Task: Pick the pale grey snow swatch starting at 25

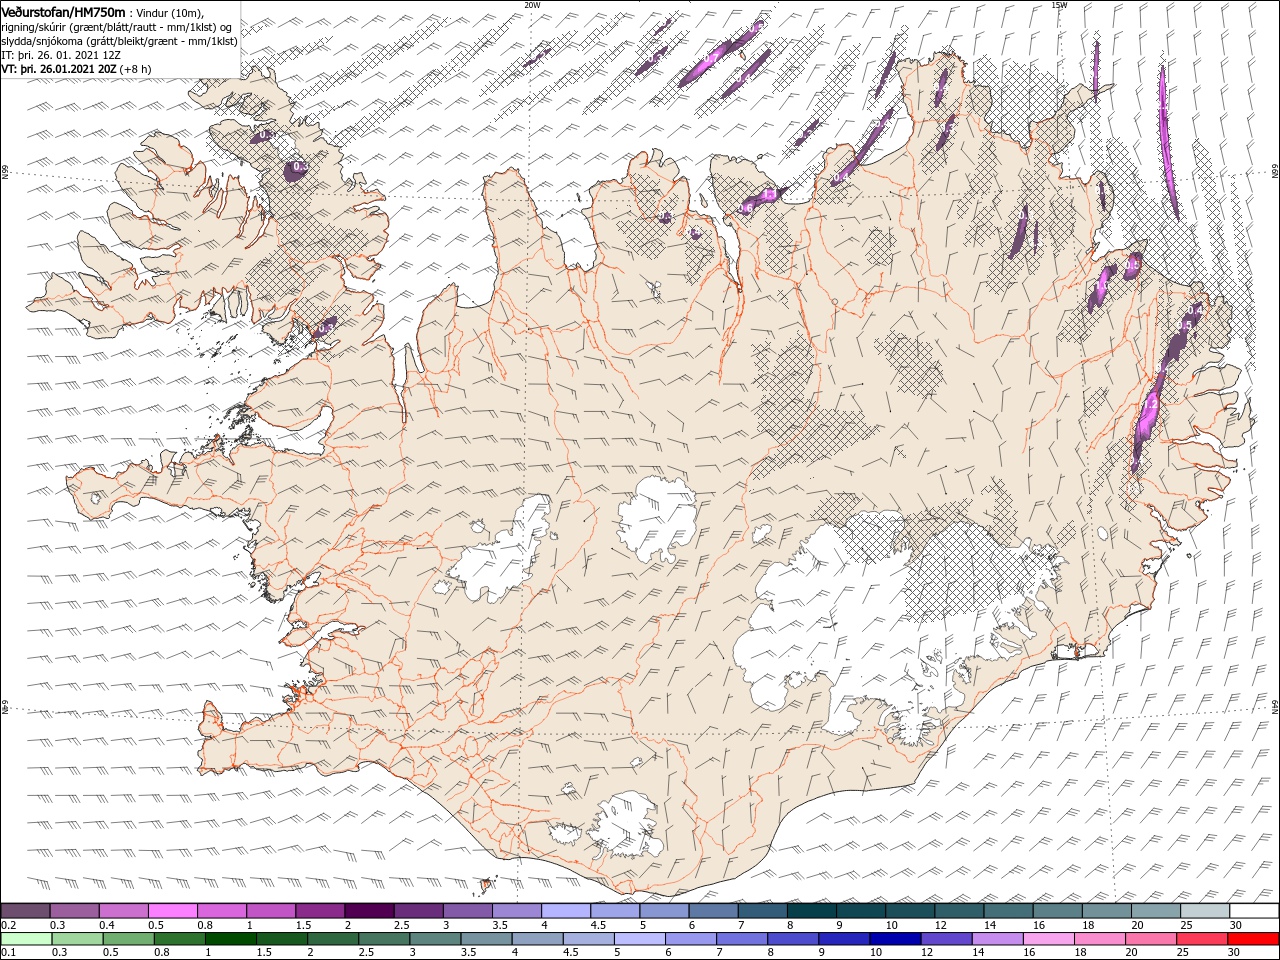Action: [x=1205, y=911]
